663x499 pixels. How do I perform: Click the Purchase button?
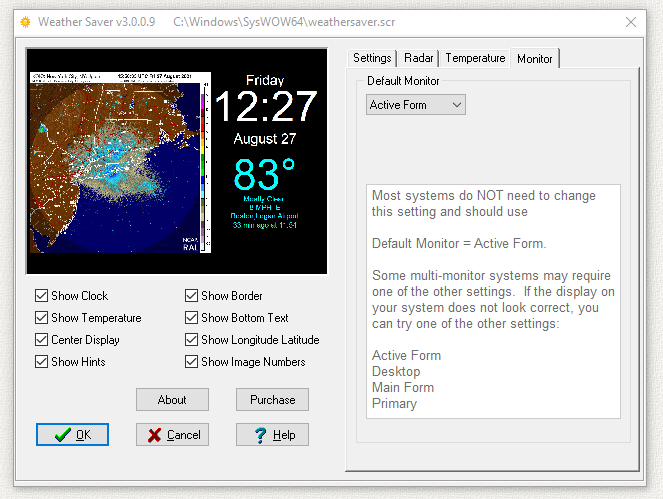point(272,400)
